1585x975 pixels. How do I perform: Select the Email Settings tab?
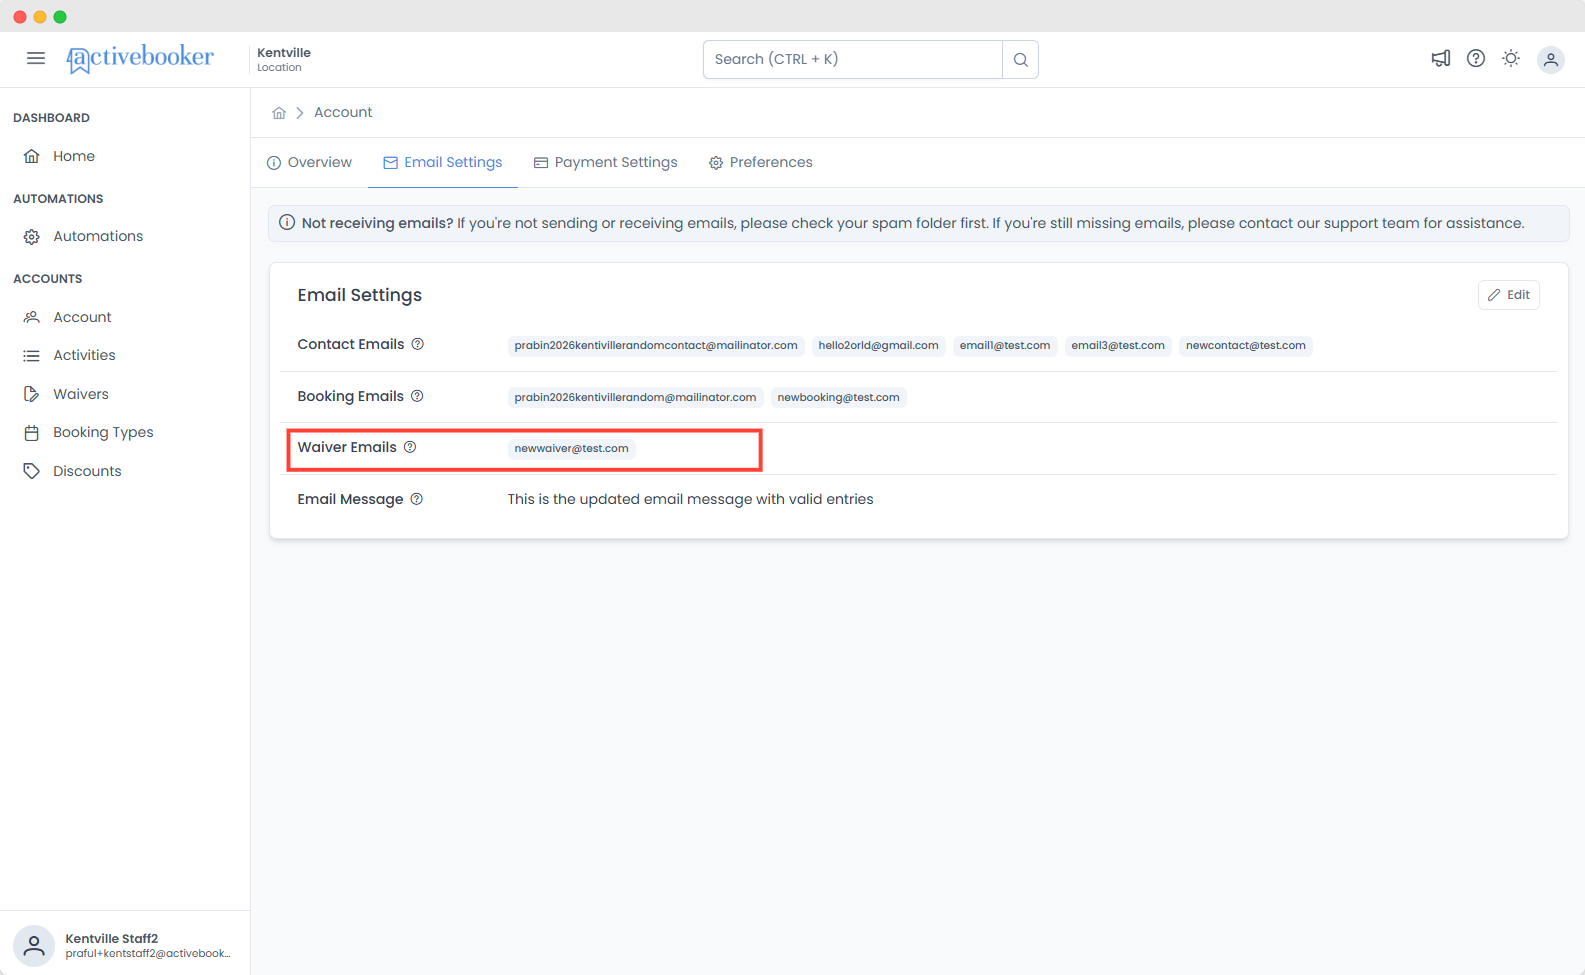pos(443,162)
